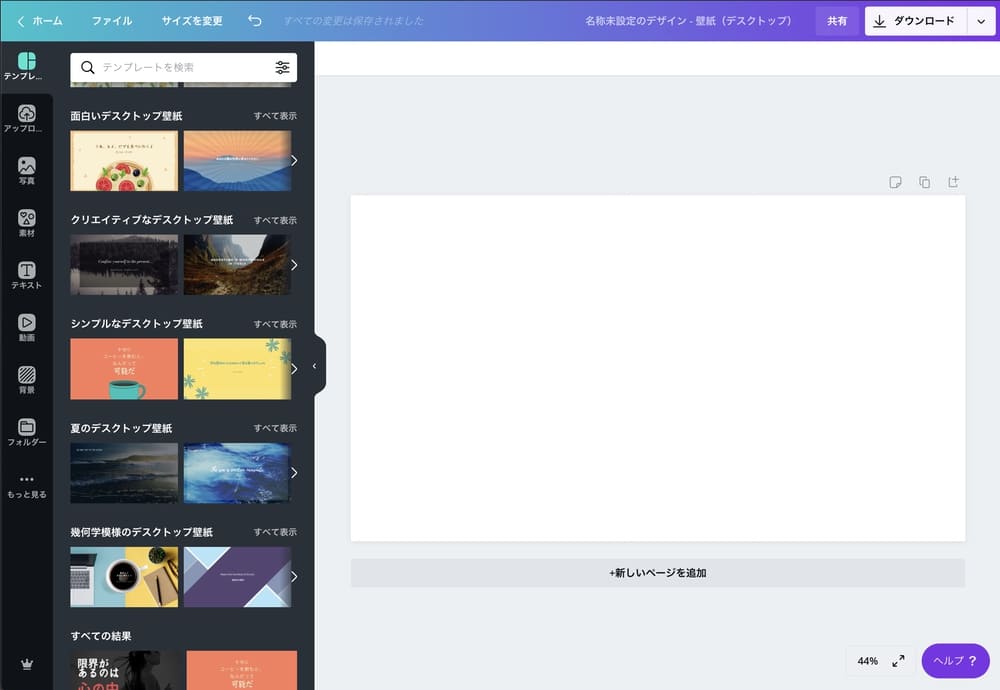Select the coffee cup simple wallpaper template

[124, 369]
